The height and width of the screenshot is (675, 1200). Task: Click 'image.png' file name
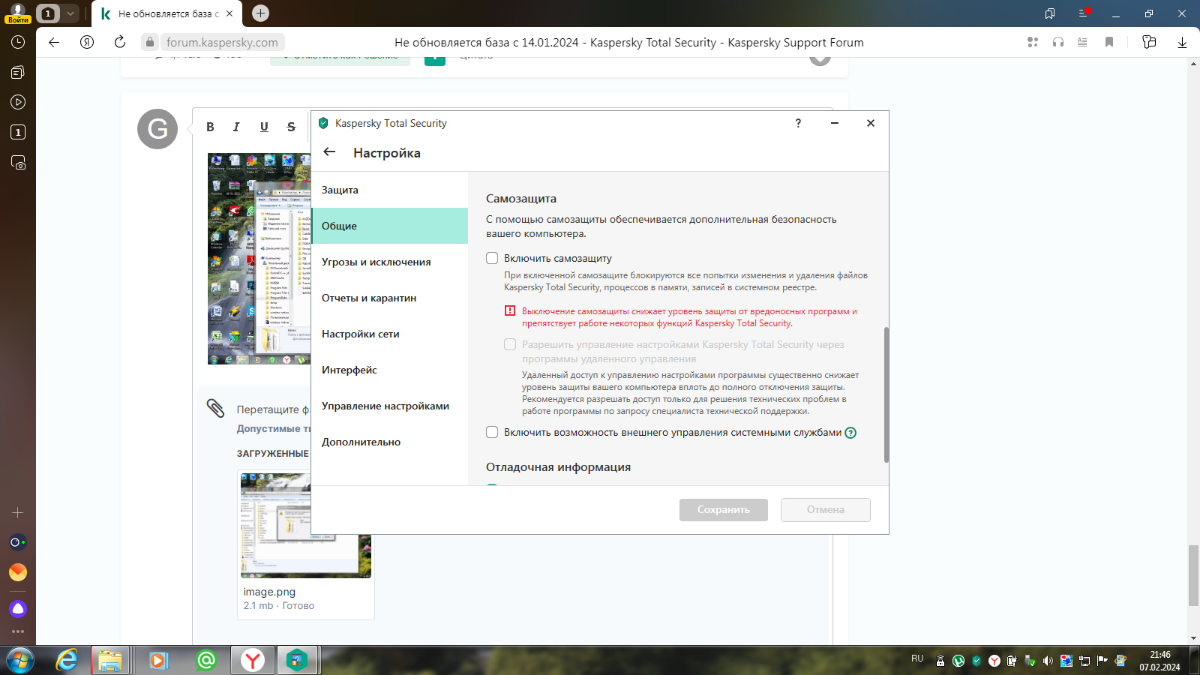tap(269, 592)
